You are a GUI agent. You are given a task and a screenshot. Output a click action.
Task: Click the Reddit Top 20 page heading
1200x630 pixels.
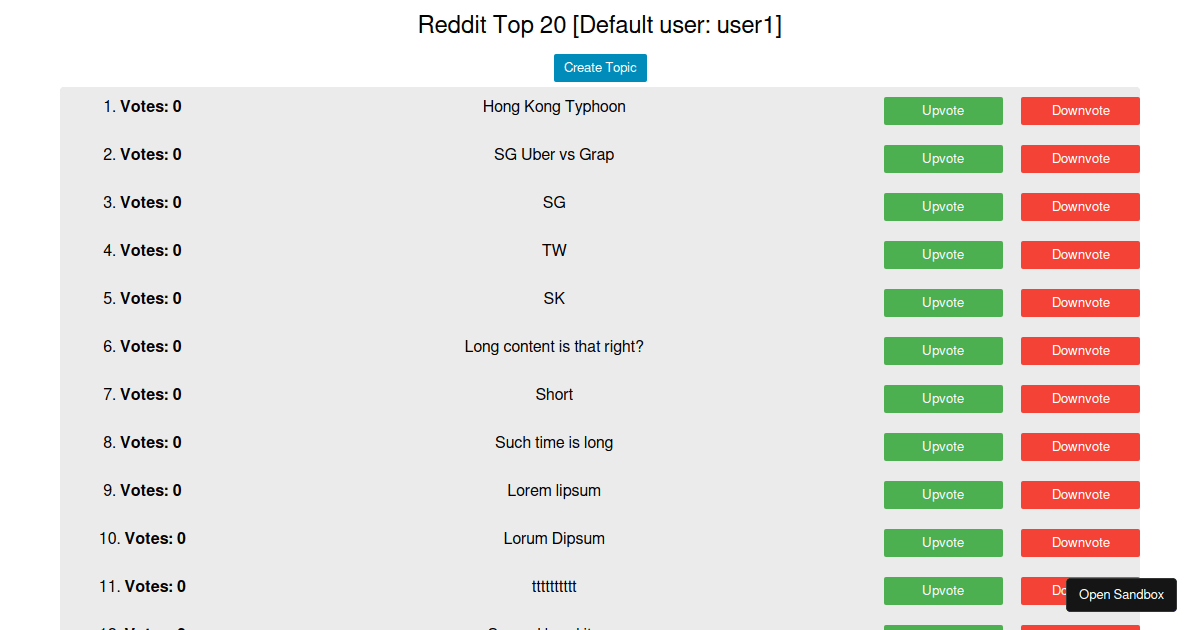[600, 25]
